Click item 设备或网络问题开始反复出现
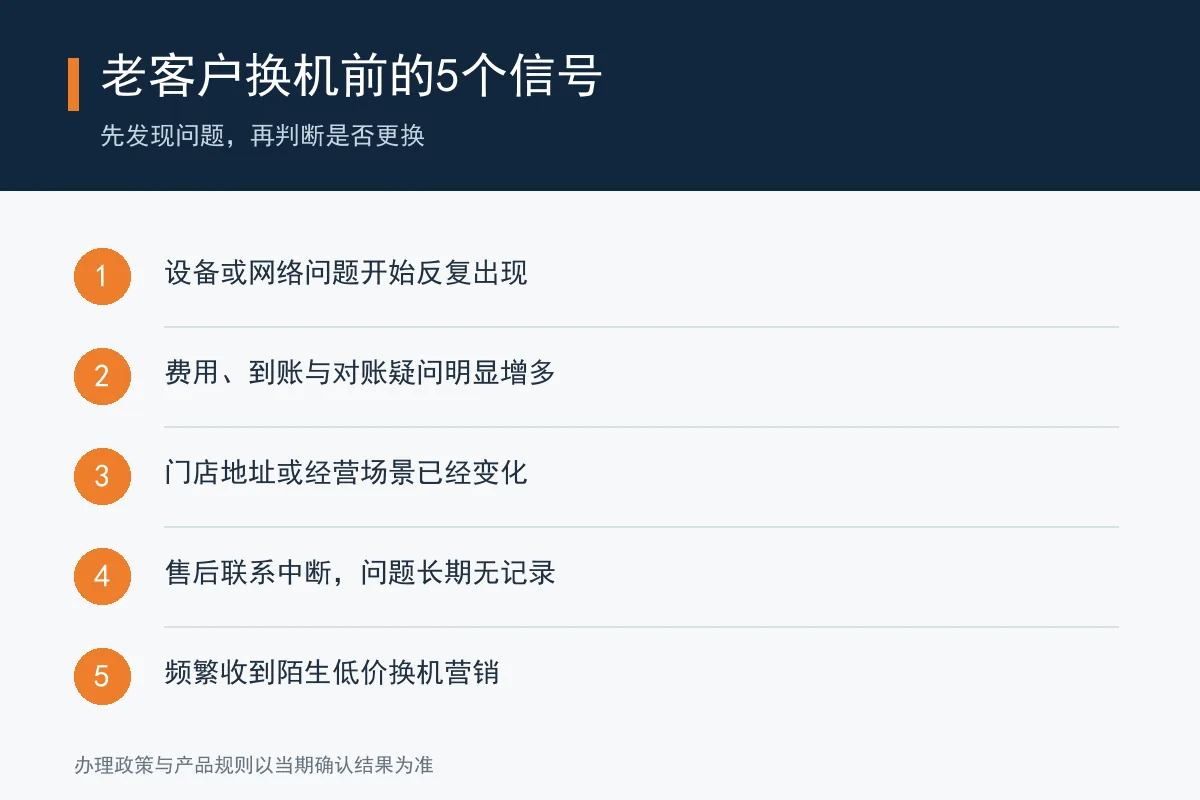Screen dimensions: 1200x800 [x=346, y=273]
